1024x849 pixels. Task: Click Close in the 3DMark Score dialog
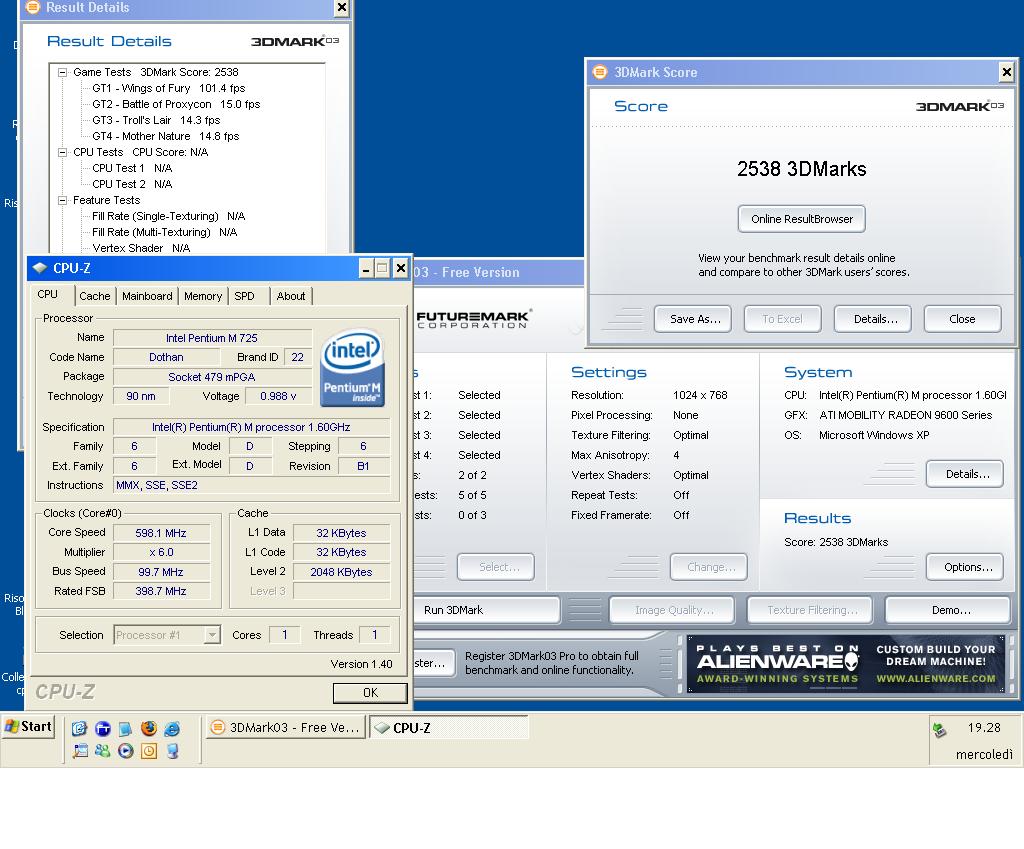(x=963, y=319)
